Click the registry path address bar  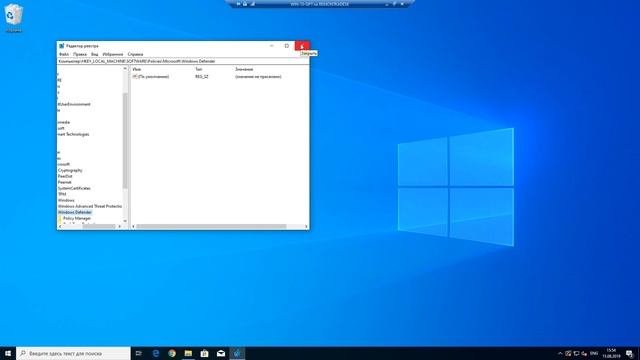tap(183, 61)
